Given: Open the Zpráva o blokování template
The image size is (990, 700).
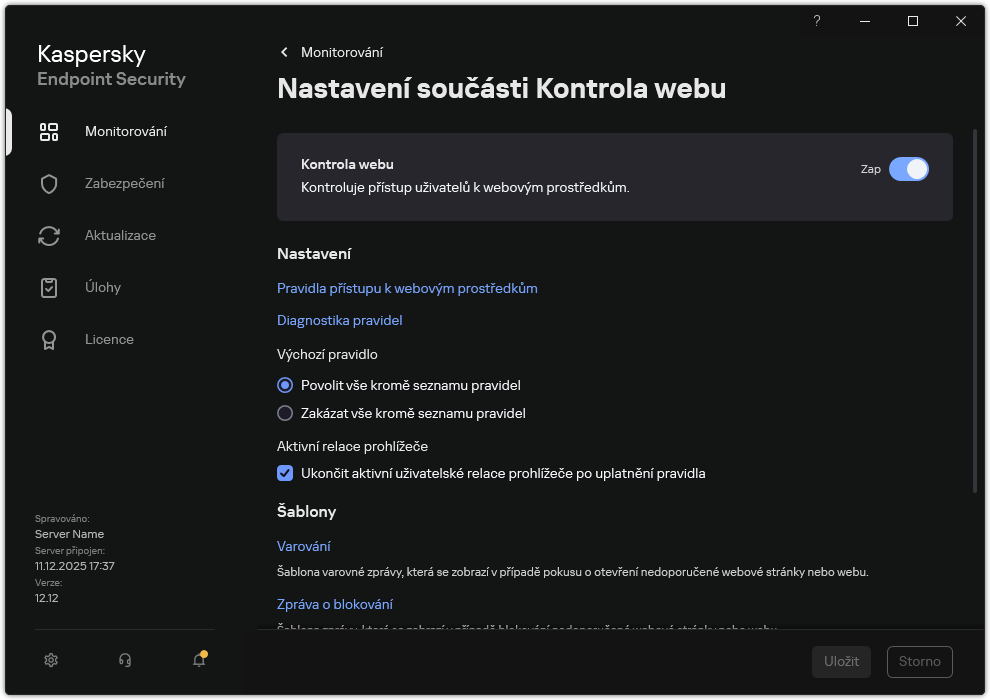Looking at the screenshot, I should [334, 604].
